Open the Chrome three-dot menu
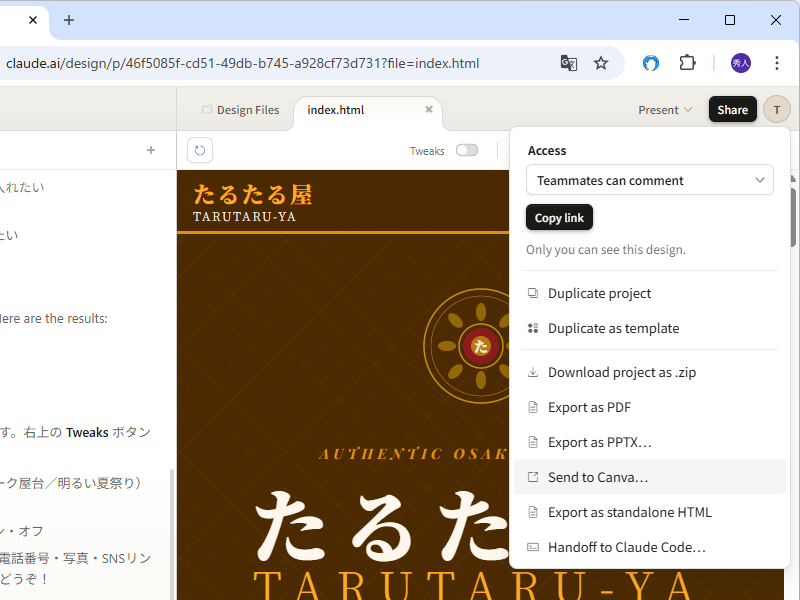The image size is (800, 600). [x=777, y=62]
